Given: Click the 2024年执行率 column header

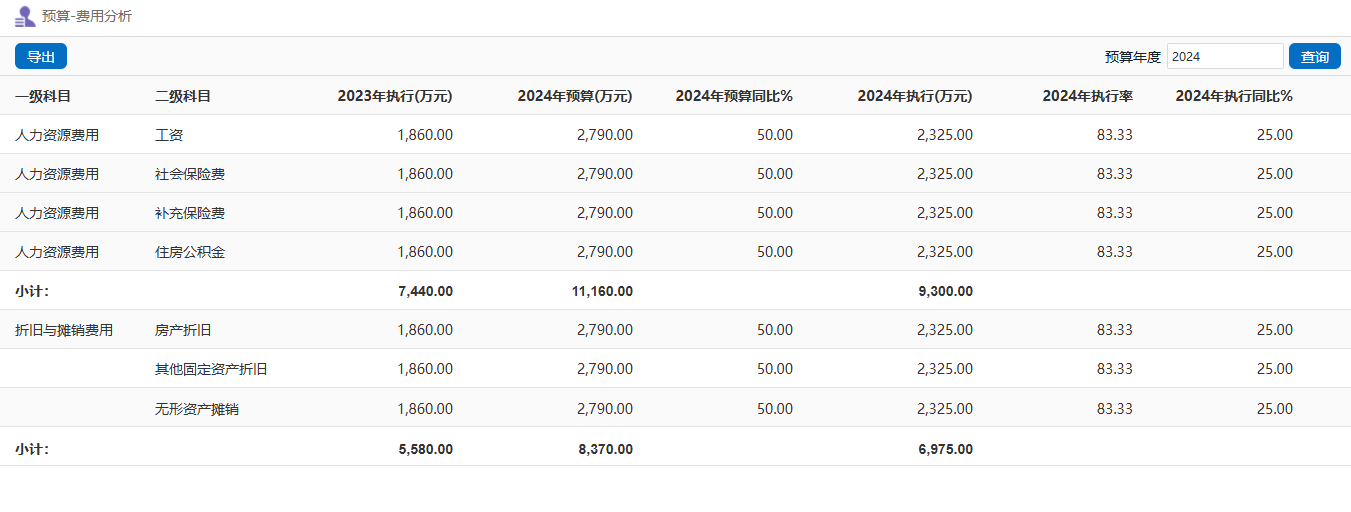Looking at the screenshot, I should click(x=1087, y=97).
